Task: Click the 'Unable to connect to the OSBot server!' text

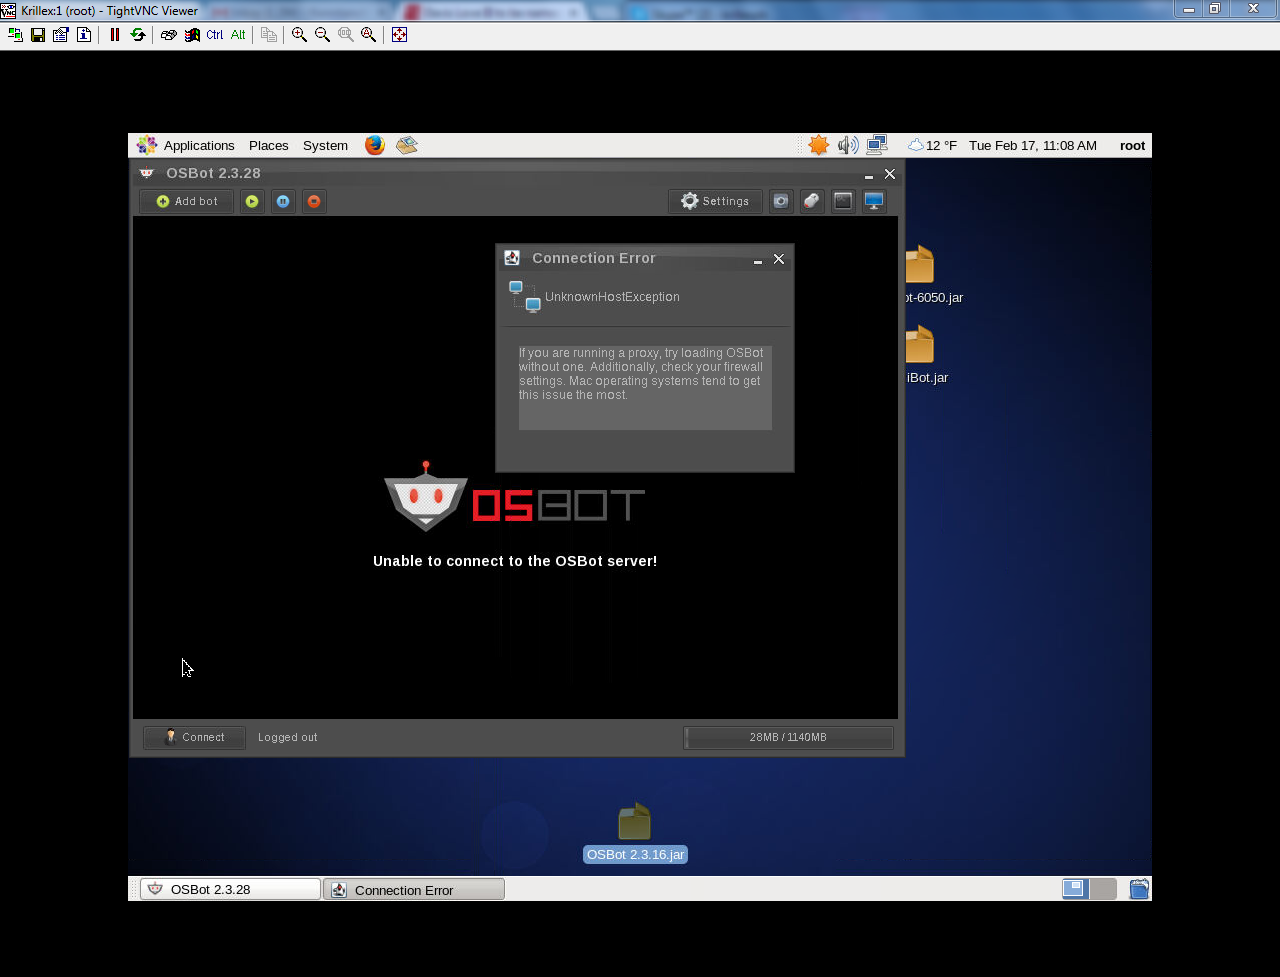Action: (x=515, y=561)
